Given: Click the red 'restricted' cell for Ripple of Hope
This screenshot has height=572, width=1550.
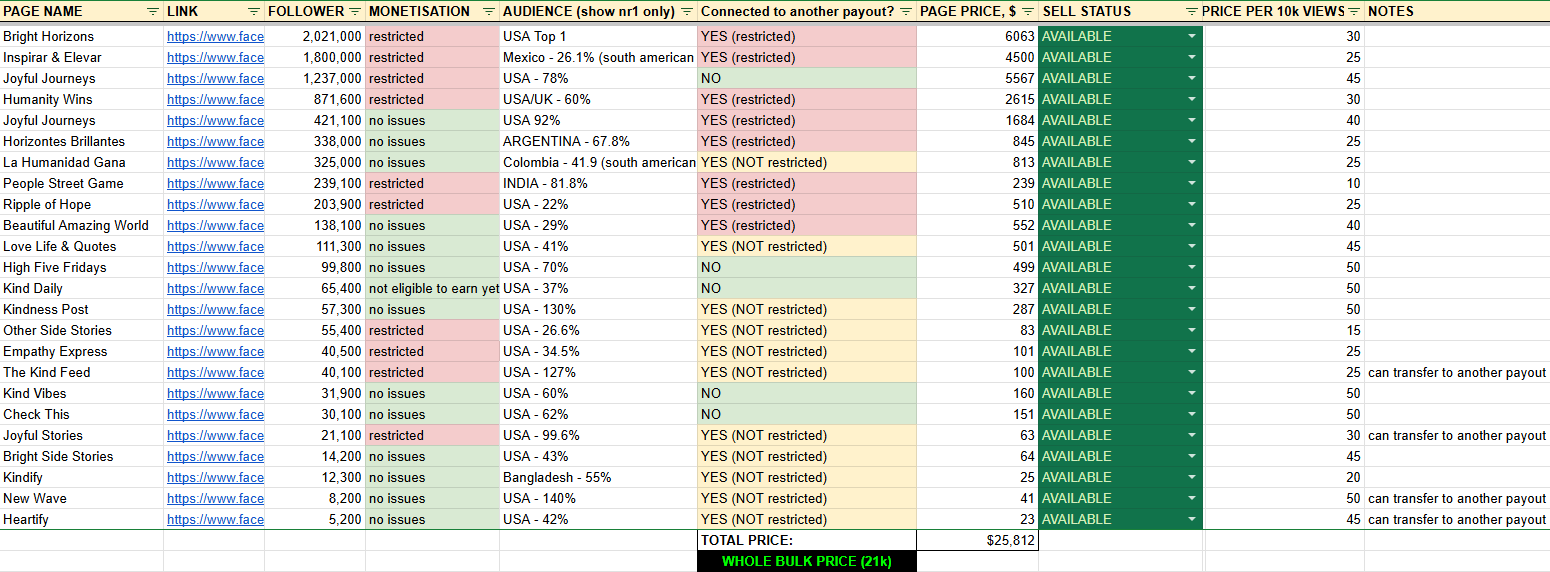Looking at the screenshot, I should click(432, 204).
